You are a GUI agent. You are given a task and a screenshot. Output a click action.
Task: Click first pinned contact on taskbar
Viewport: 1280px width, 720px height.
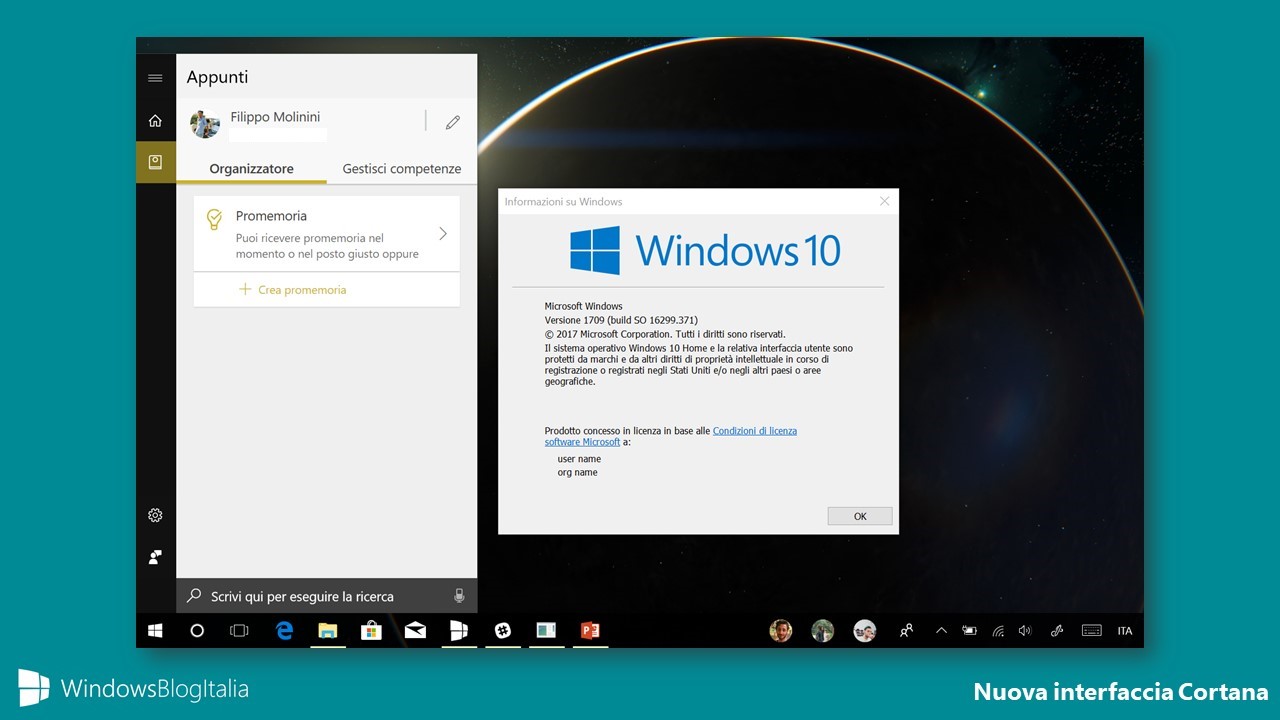(781, 631)
